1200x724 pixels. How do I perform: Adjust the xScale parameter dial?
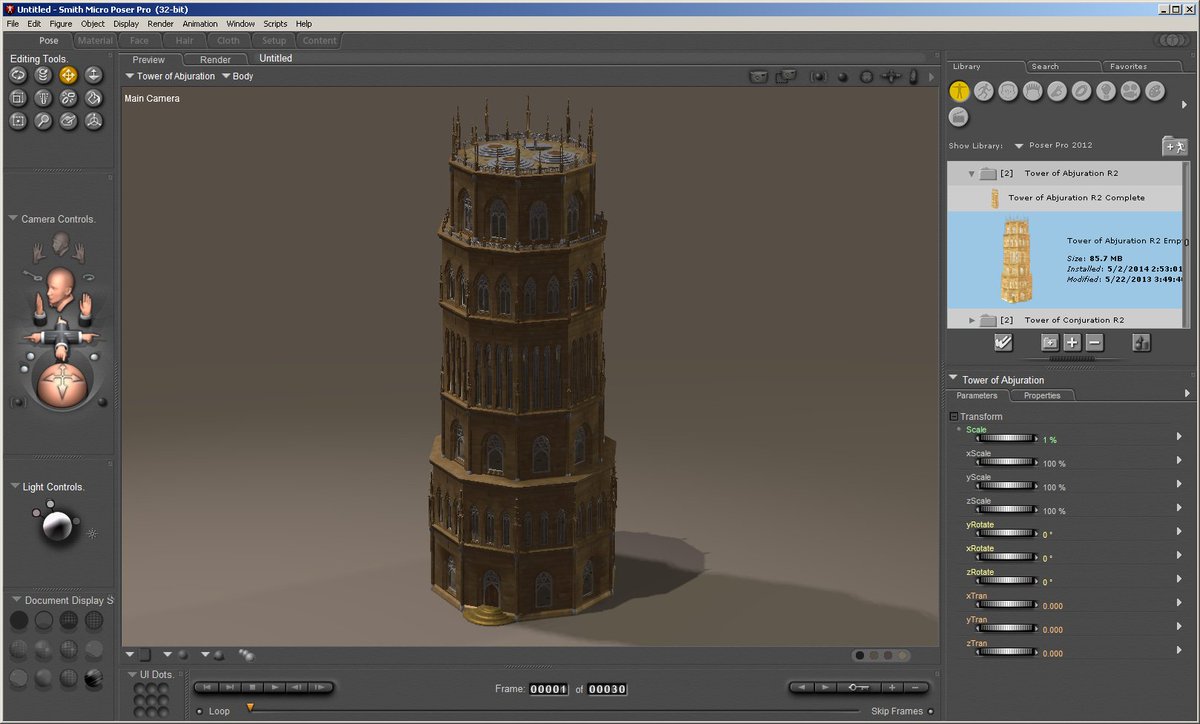(1006, 462)
